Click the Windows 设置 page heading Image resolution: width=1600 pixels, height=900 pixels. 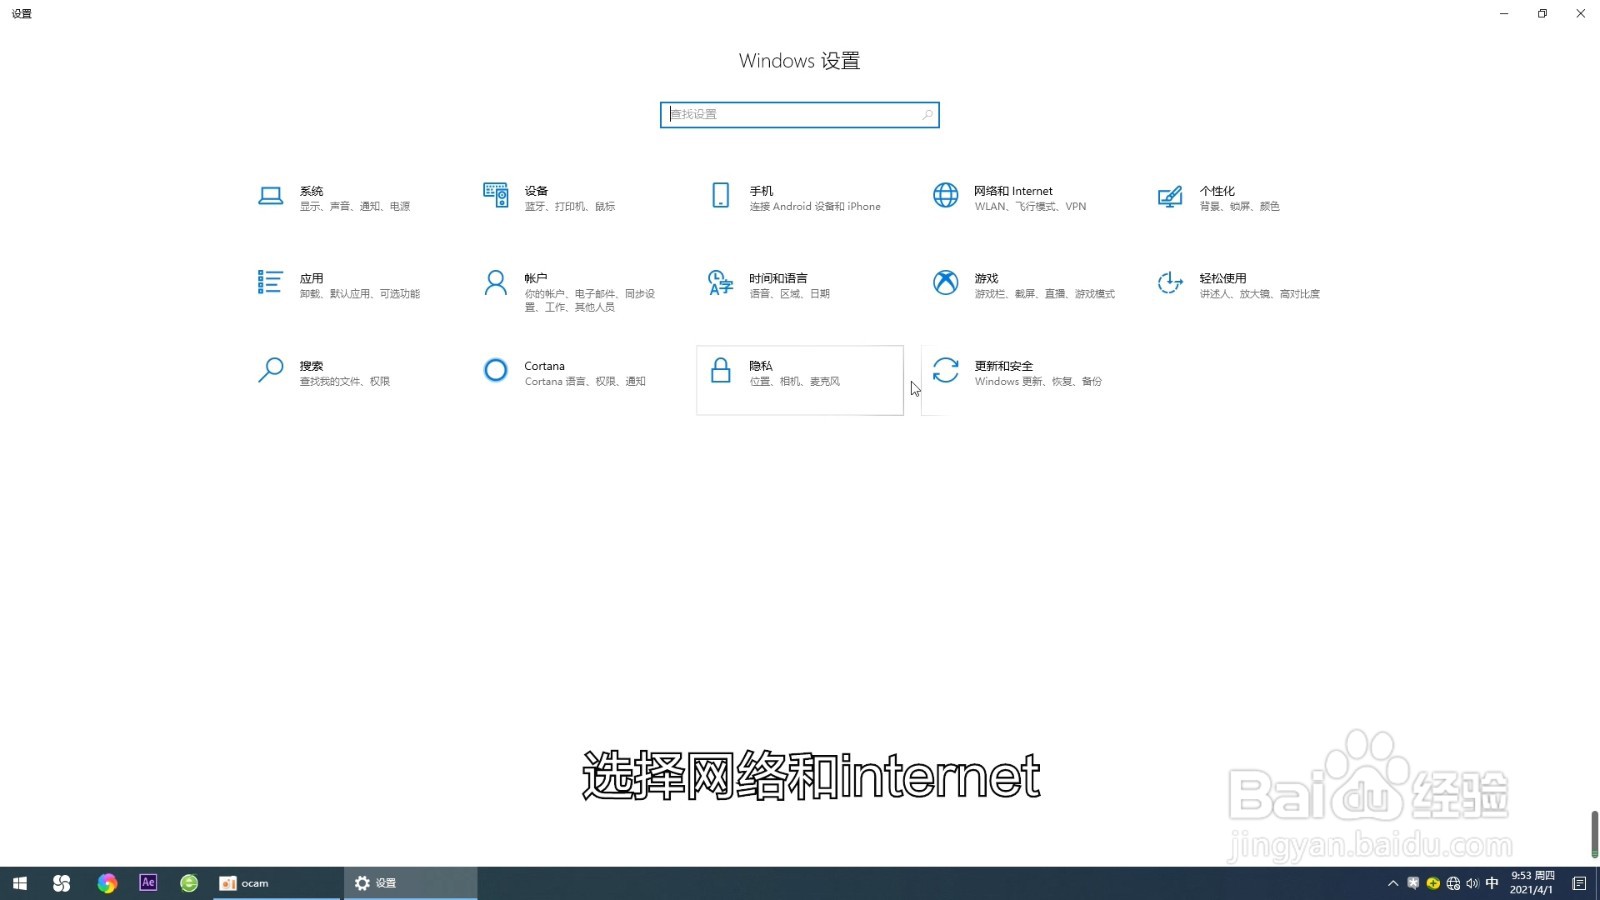click(x=800, y=61)
